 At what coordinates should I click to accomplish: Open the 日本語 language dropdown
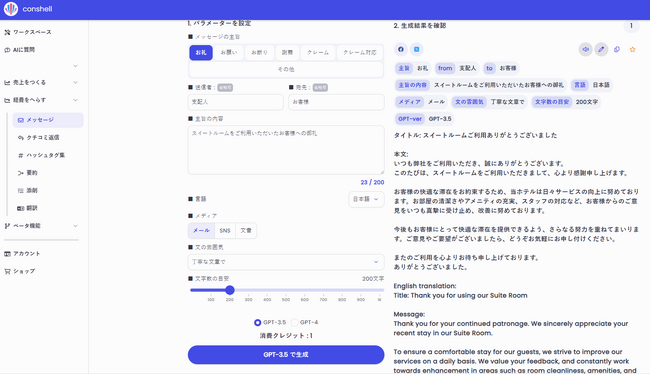[366, 199]
